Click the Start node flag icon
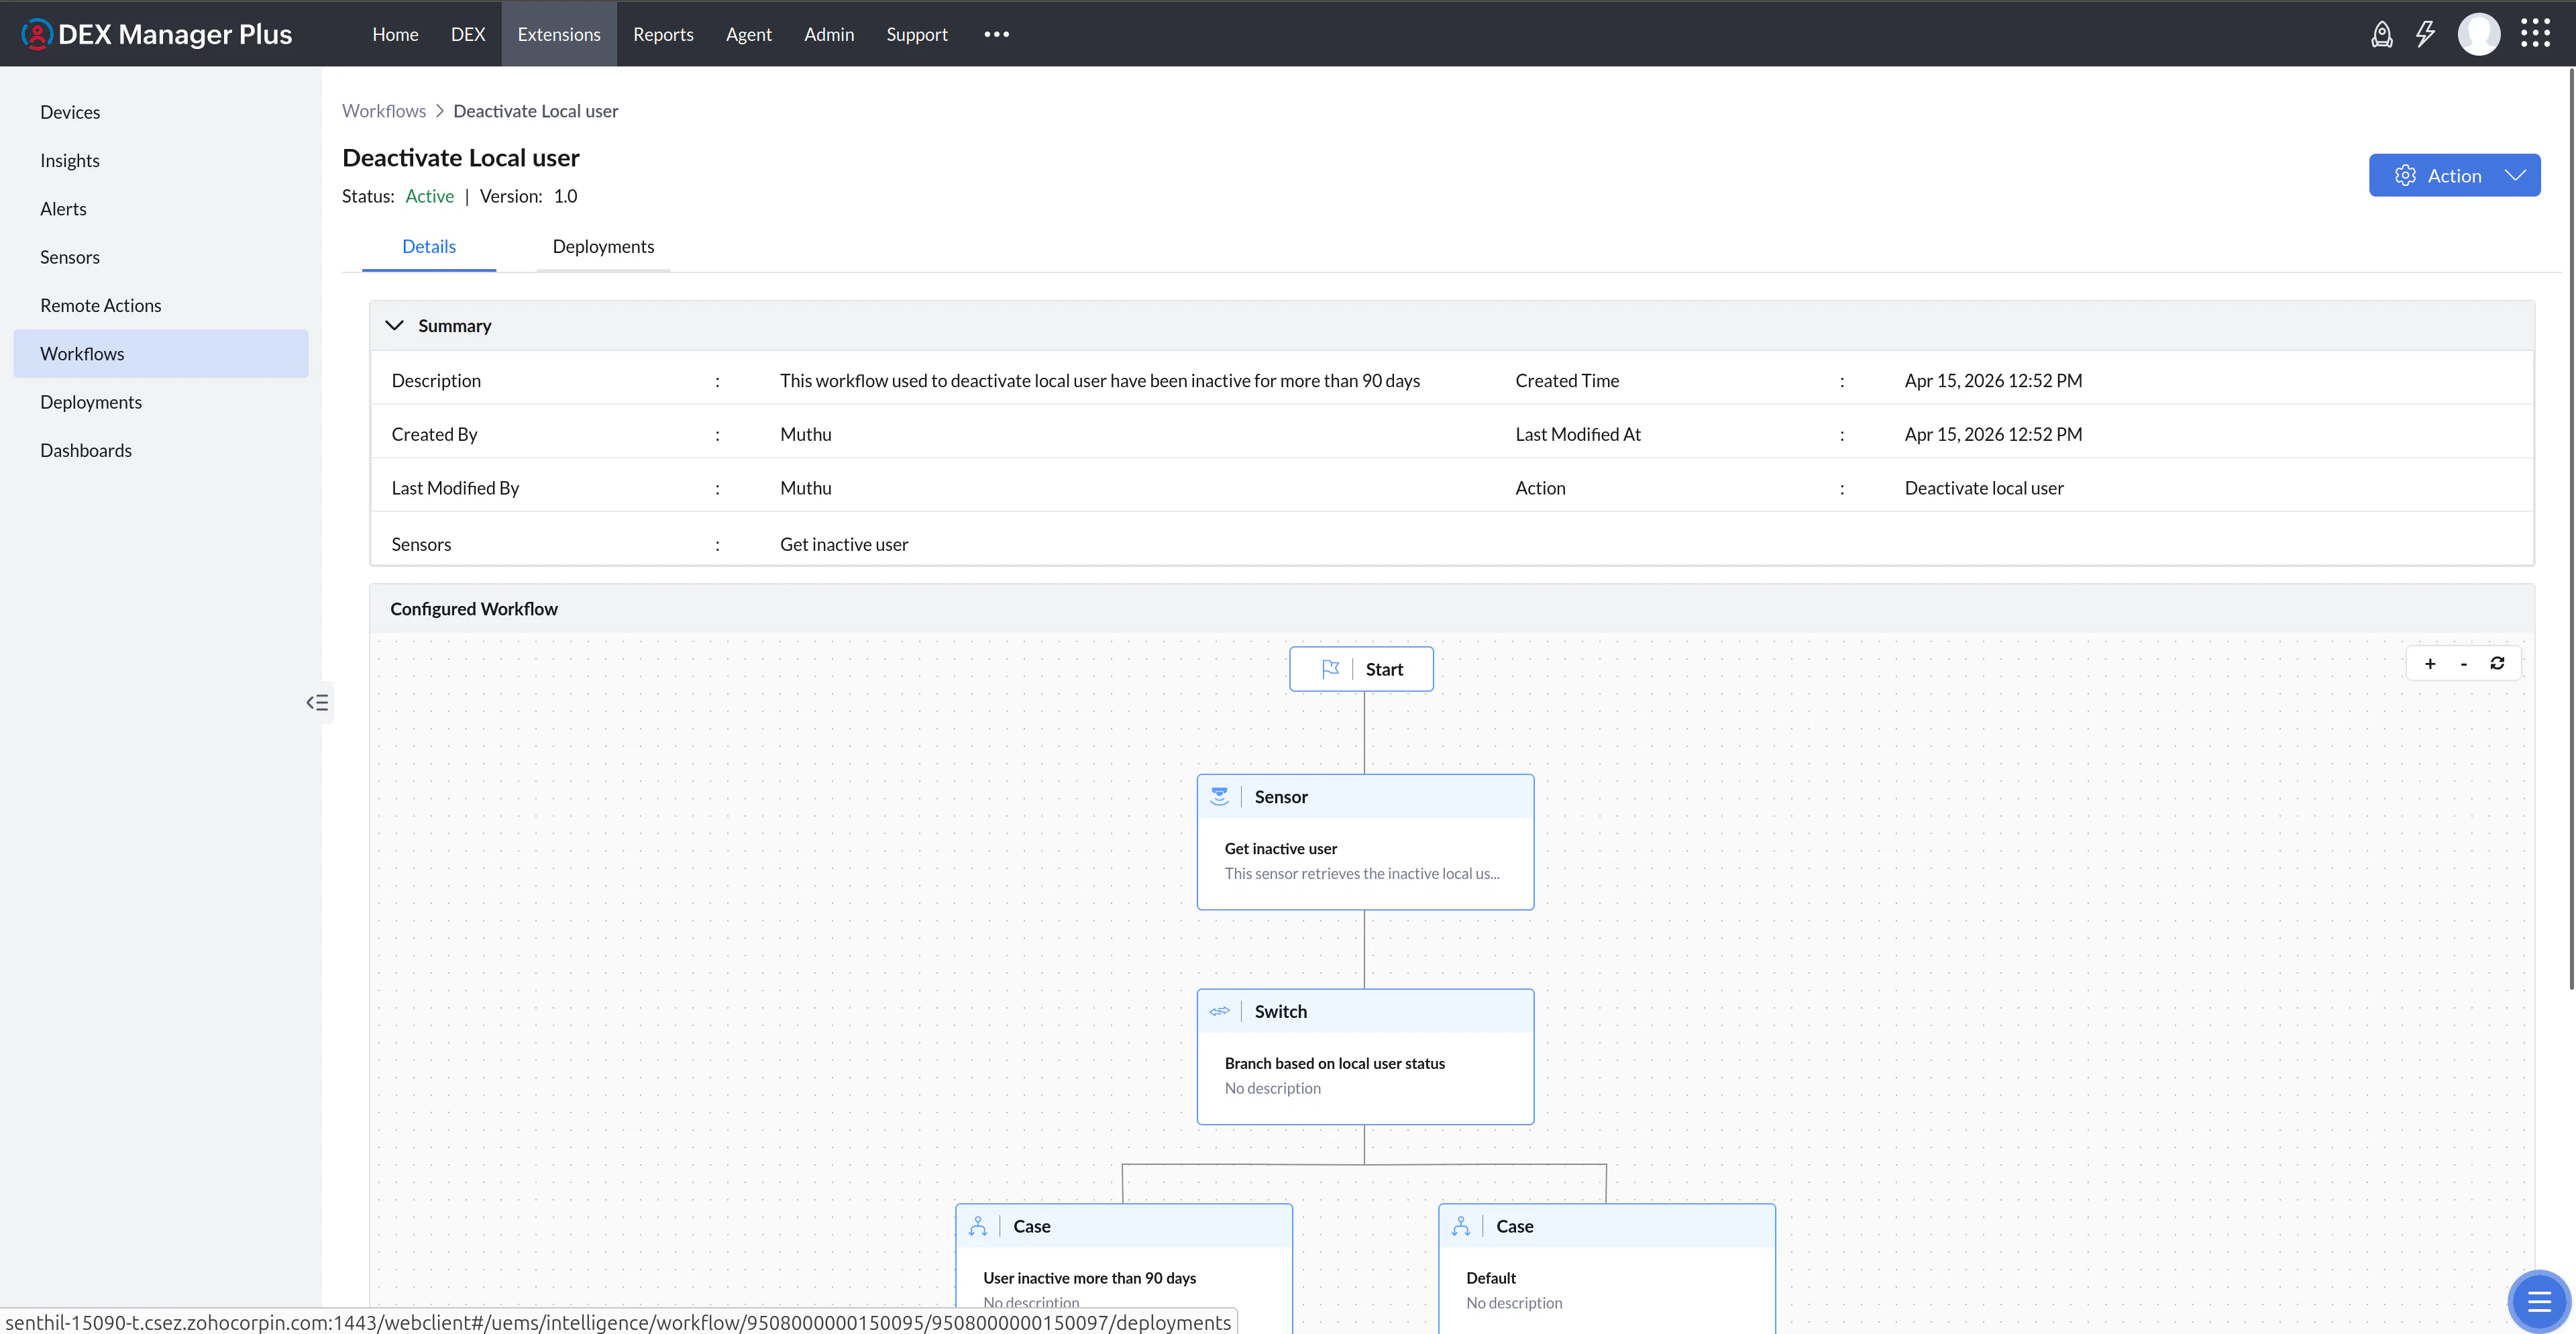This screenshot has height=1334, width=2576. click(x=1330, y=669)
